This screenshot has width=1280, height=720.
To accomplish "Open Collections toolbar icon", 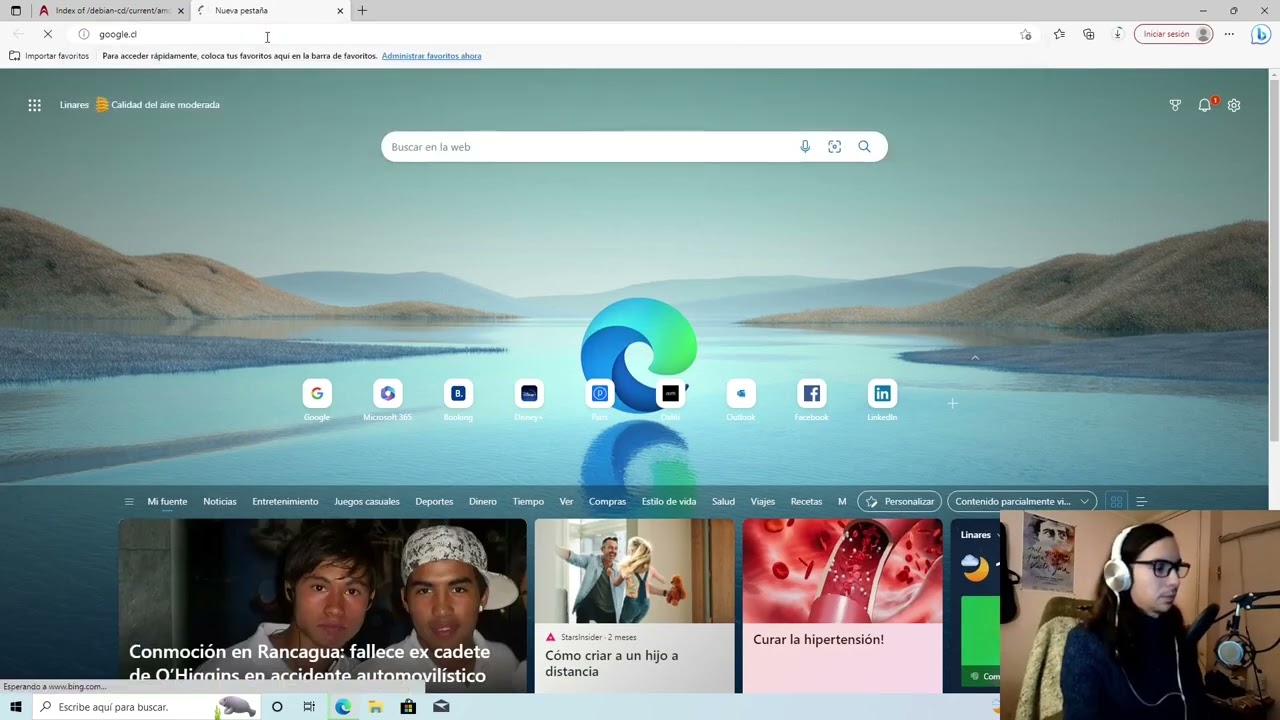I will coord(1089,34).
